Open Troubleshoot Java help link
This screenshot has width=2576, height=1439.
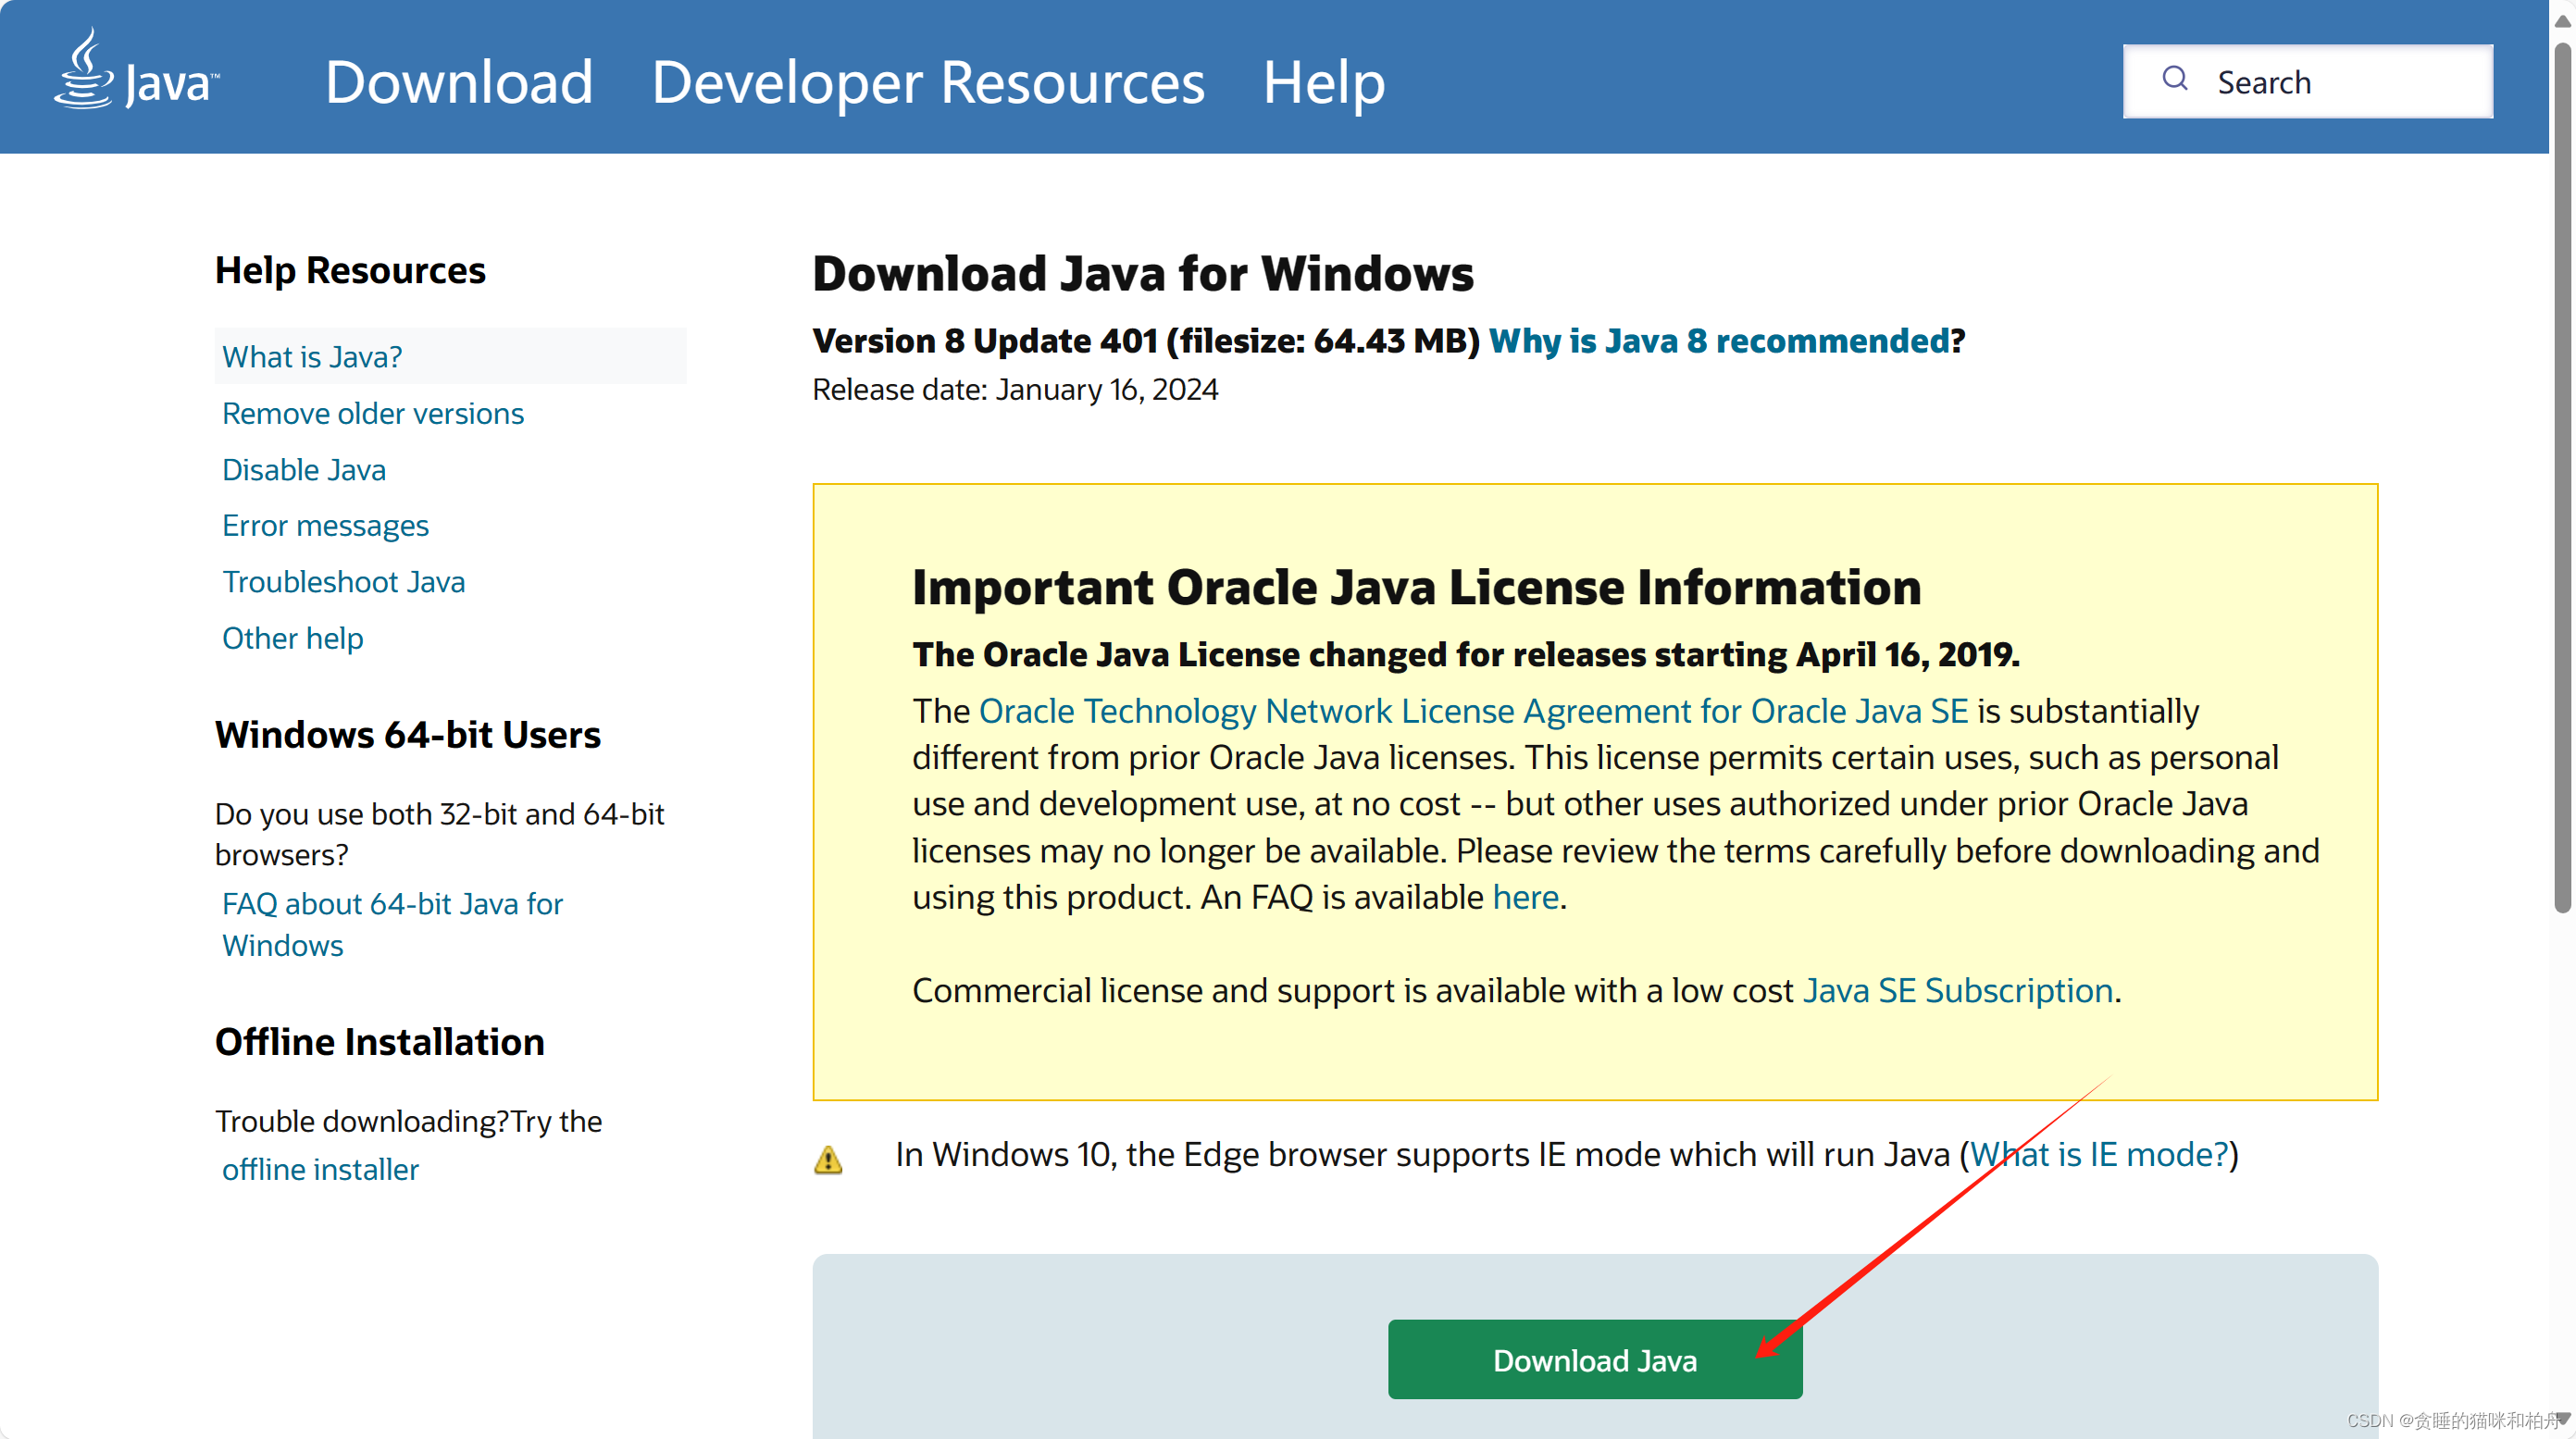click(x=343, y=582)
